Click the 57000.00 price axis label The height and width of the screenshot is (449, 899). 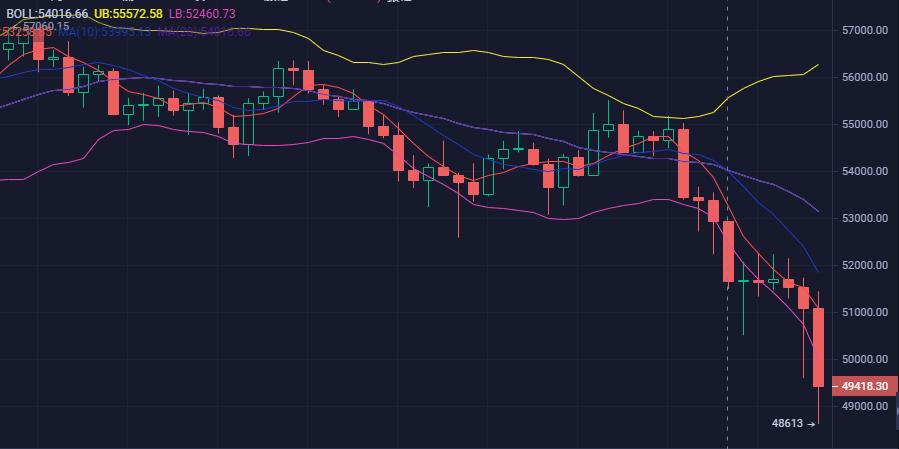tap(866, 30)
